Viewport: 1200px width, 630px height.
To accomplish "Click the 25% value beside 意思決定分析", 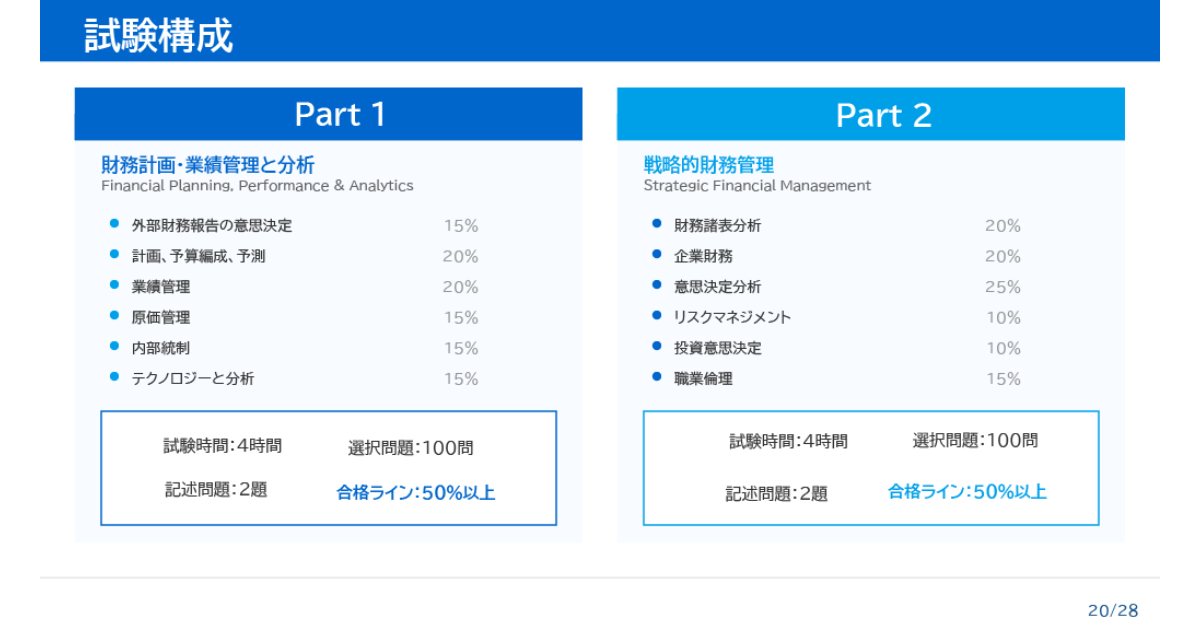I will click(1002, 287).
